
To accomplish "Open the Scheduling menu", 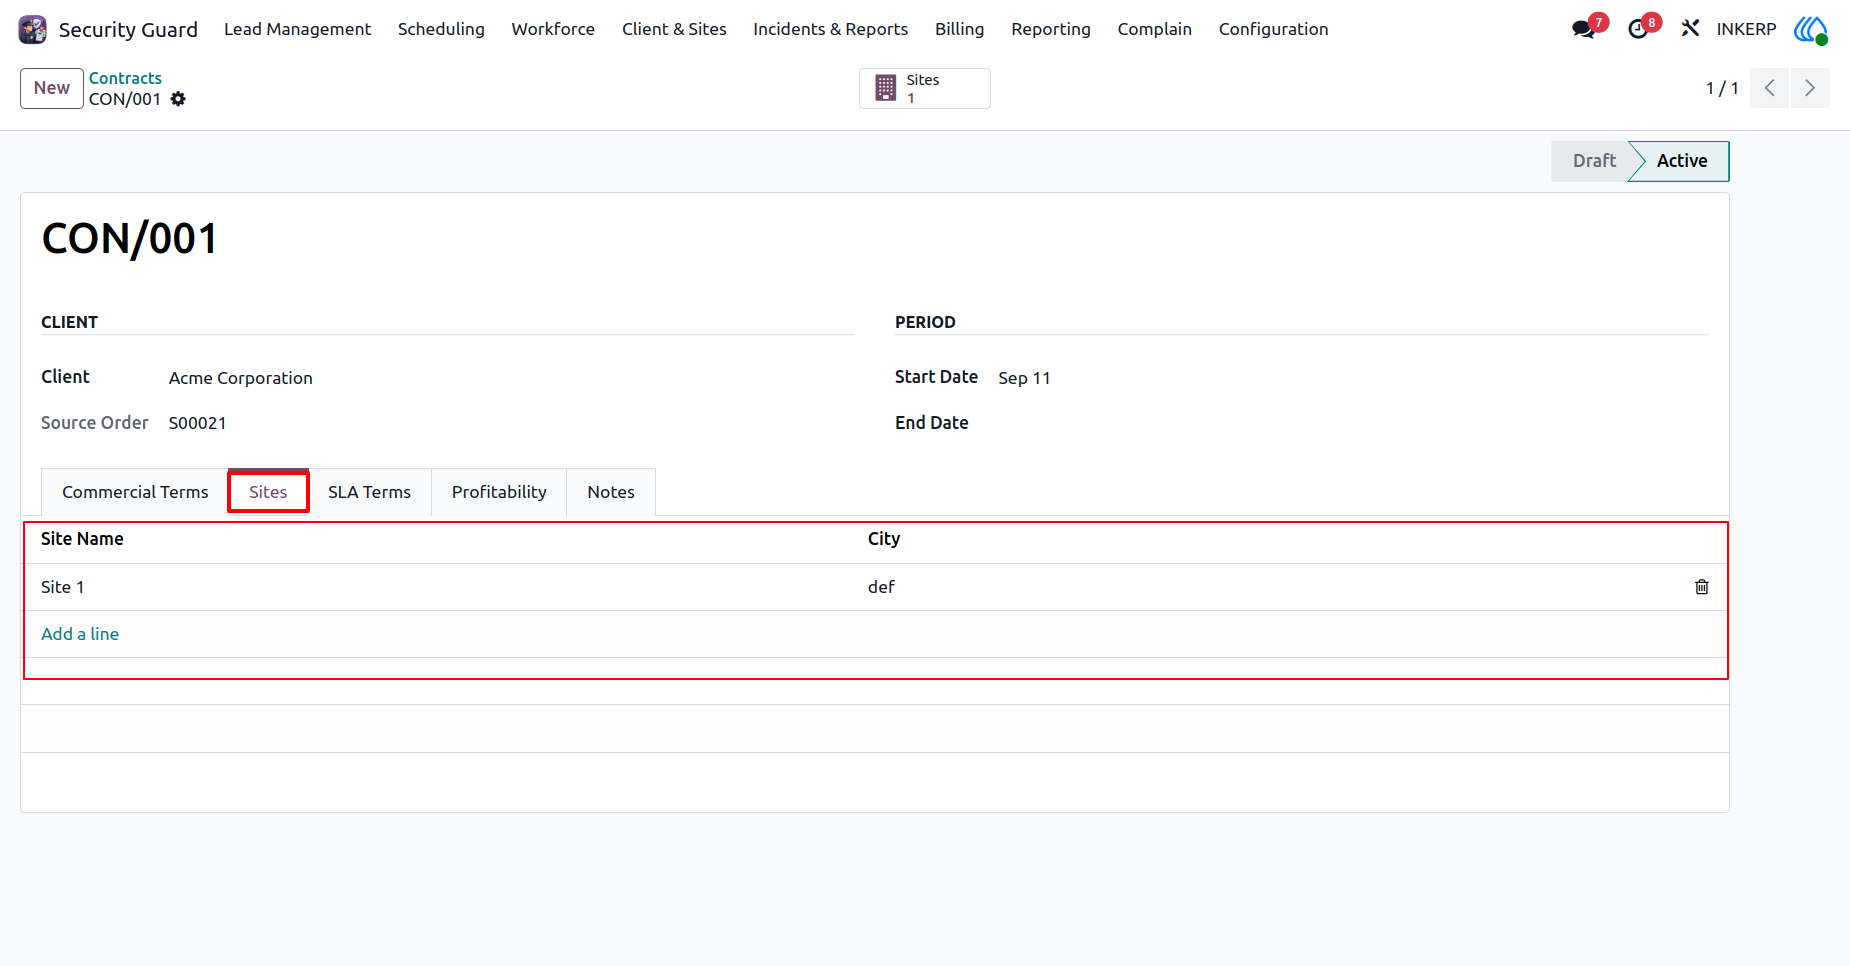I will point(441,29).
